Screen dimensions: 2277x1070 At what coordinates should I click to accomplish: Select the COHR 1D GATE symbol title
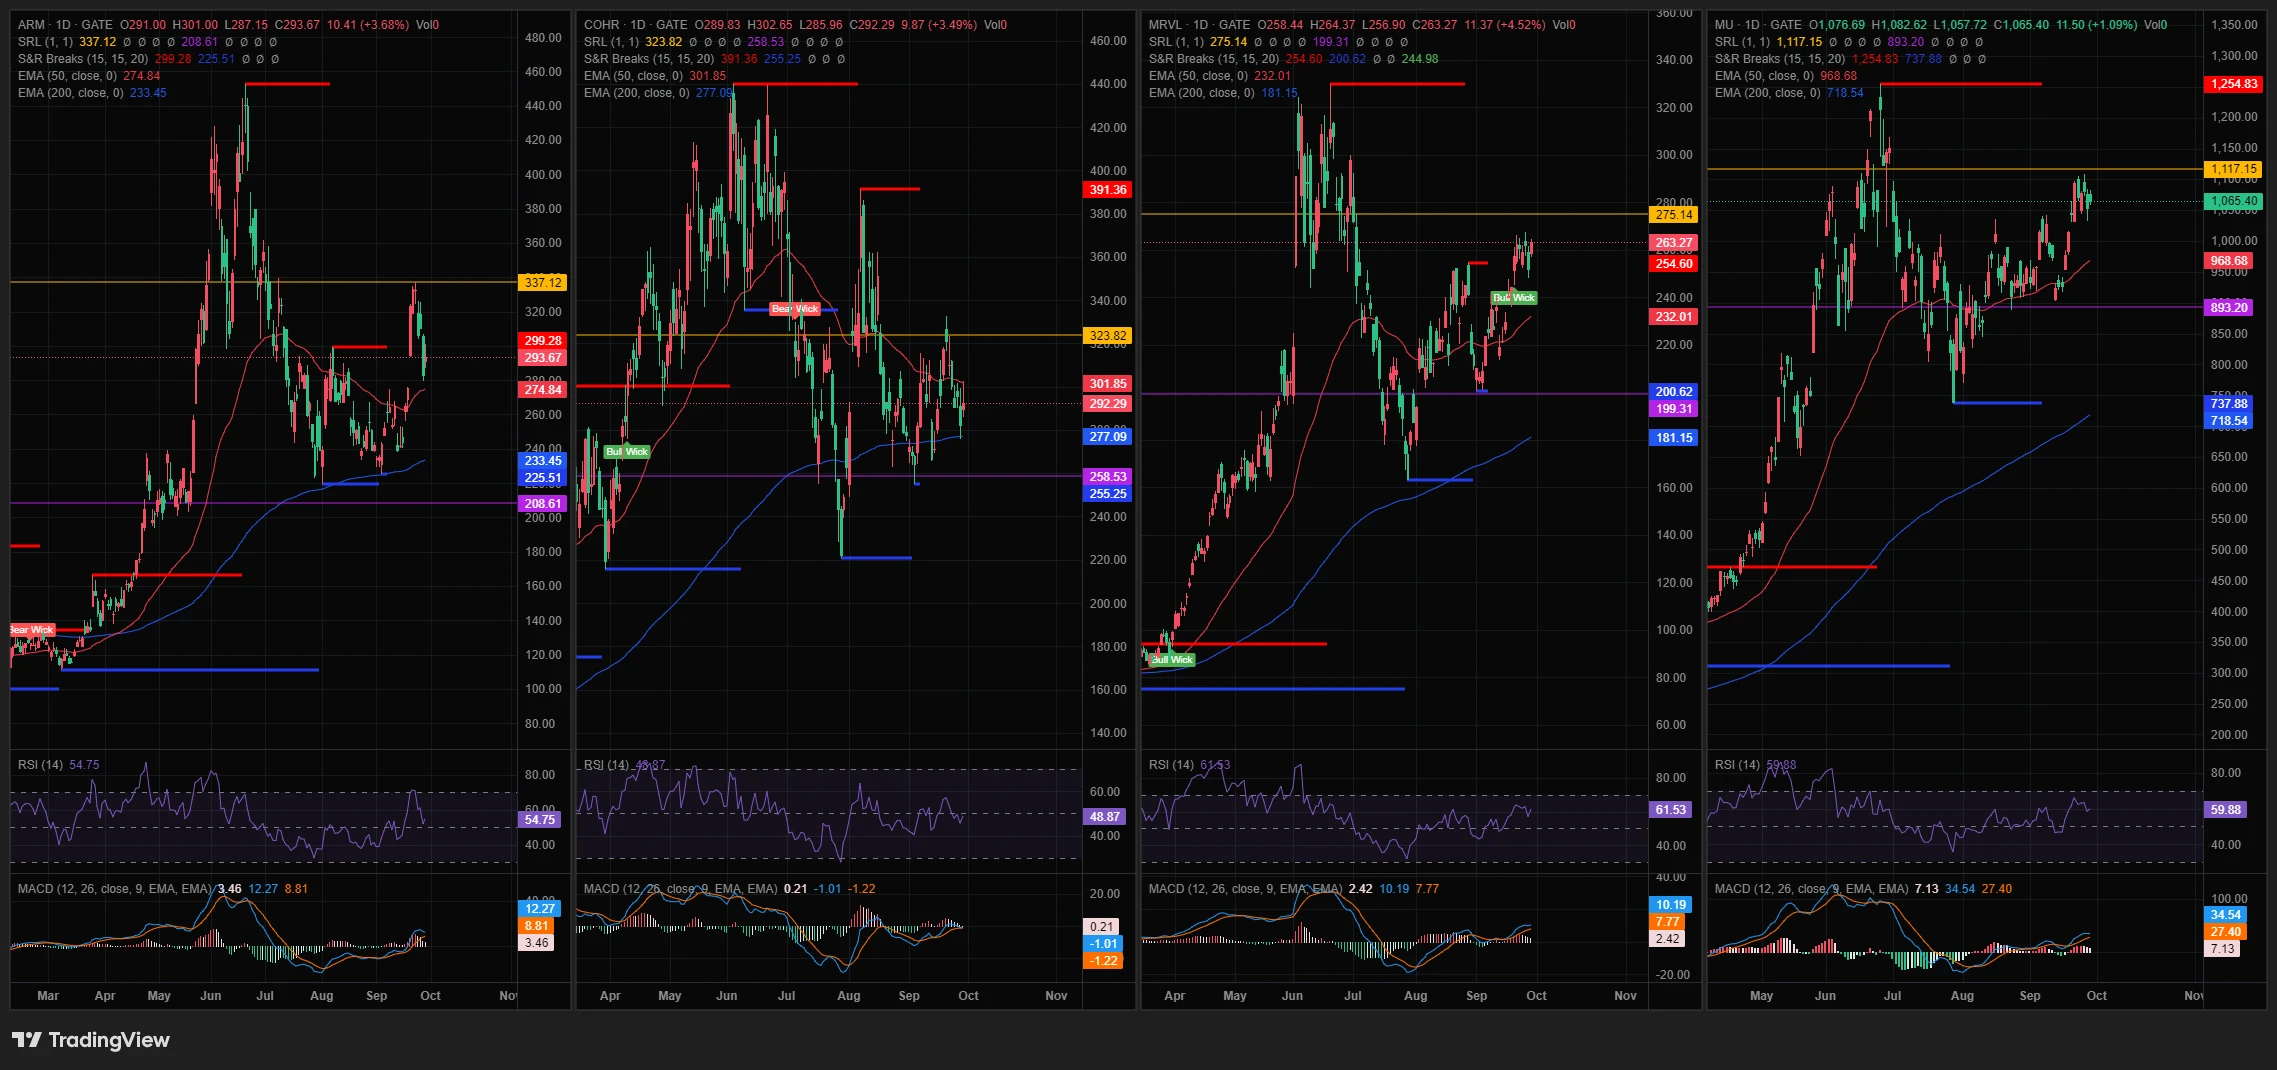[x=636, y=25]
